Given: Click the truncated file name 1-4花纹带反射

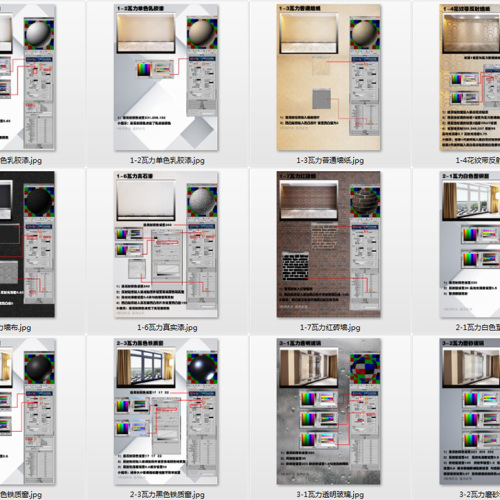Looking at the screenshot, I should [x=478, y=161].
